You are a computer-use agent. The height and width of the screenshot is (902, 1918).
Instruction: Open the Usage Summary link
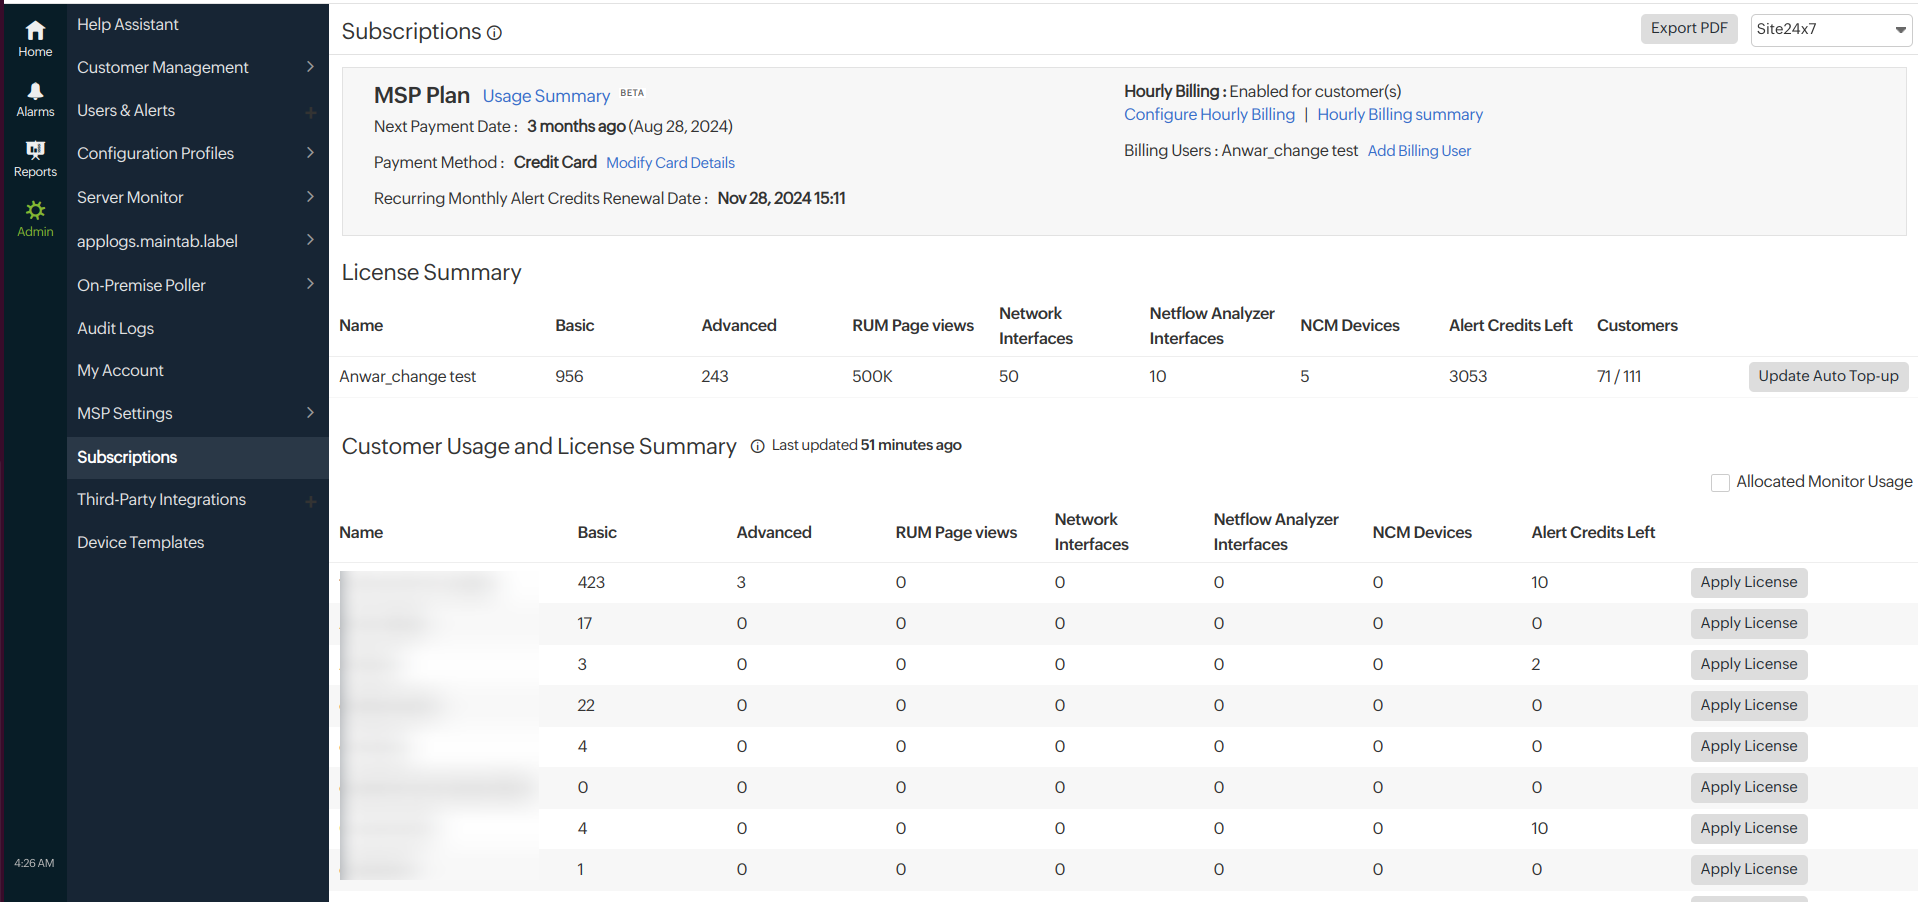click(546, 96)
